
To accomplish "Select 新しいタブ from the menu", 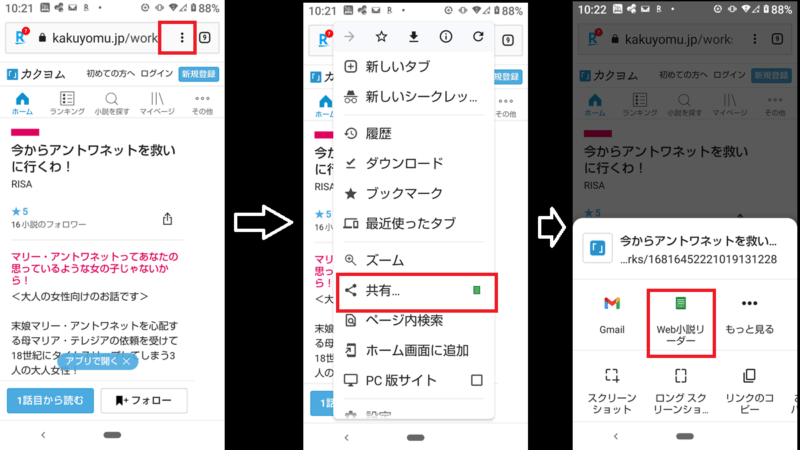I will [414, 66].
